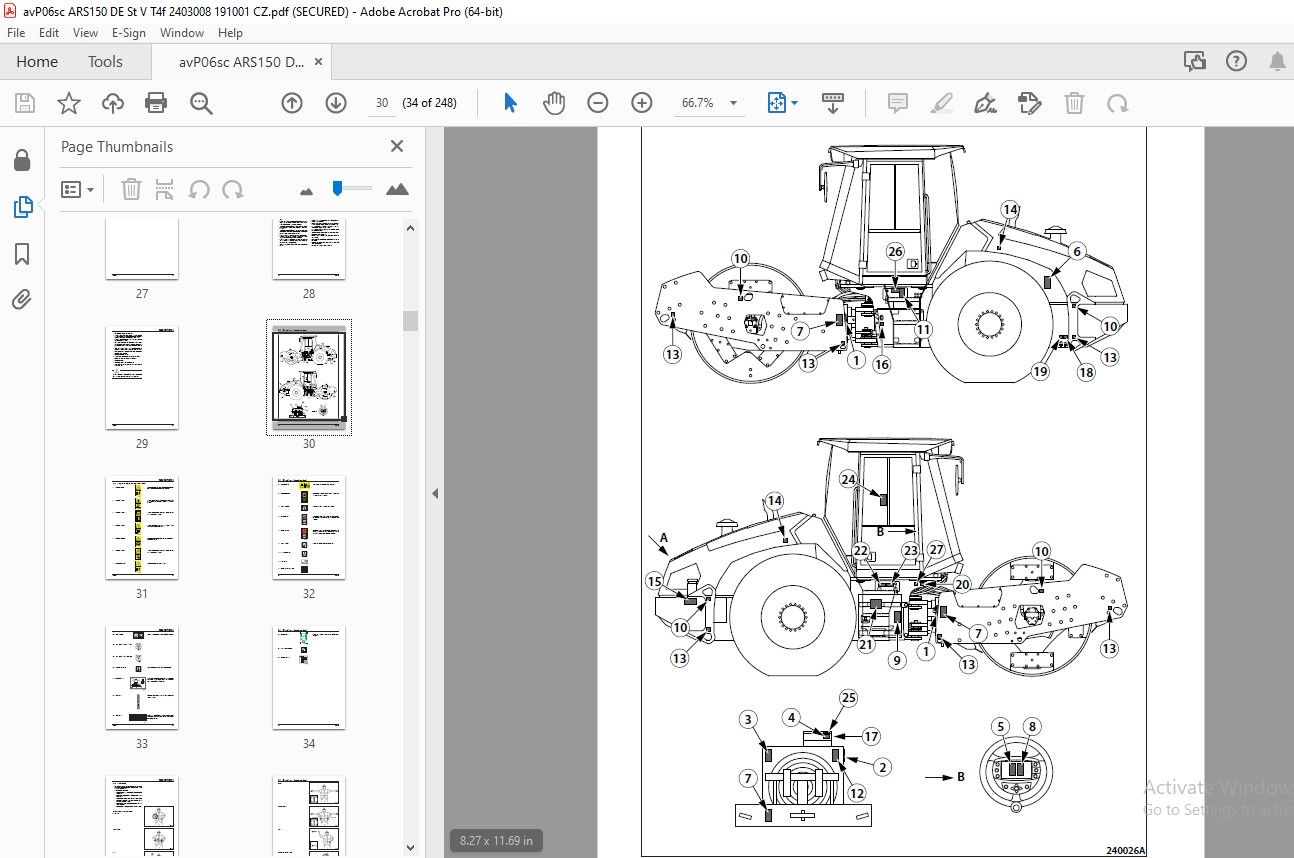Open the find text magnifier tool
Viewport: 1294px width, 858px height.
(x=201, y=103)
